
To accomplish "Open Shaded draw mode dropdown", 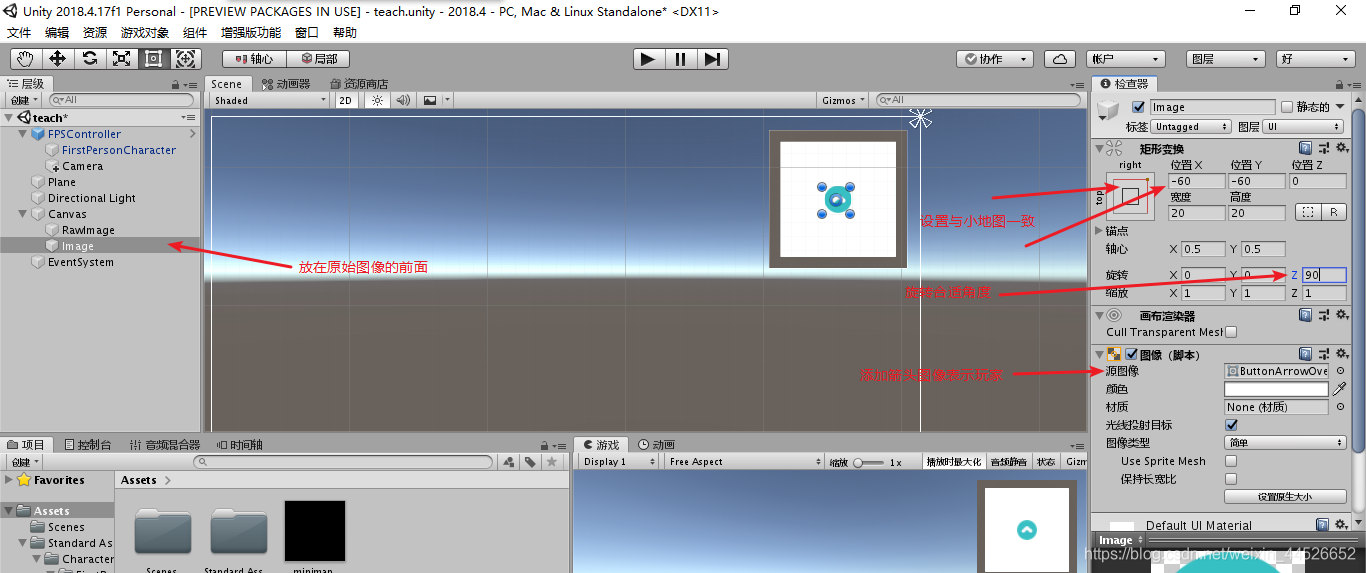I will point(270,100).
